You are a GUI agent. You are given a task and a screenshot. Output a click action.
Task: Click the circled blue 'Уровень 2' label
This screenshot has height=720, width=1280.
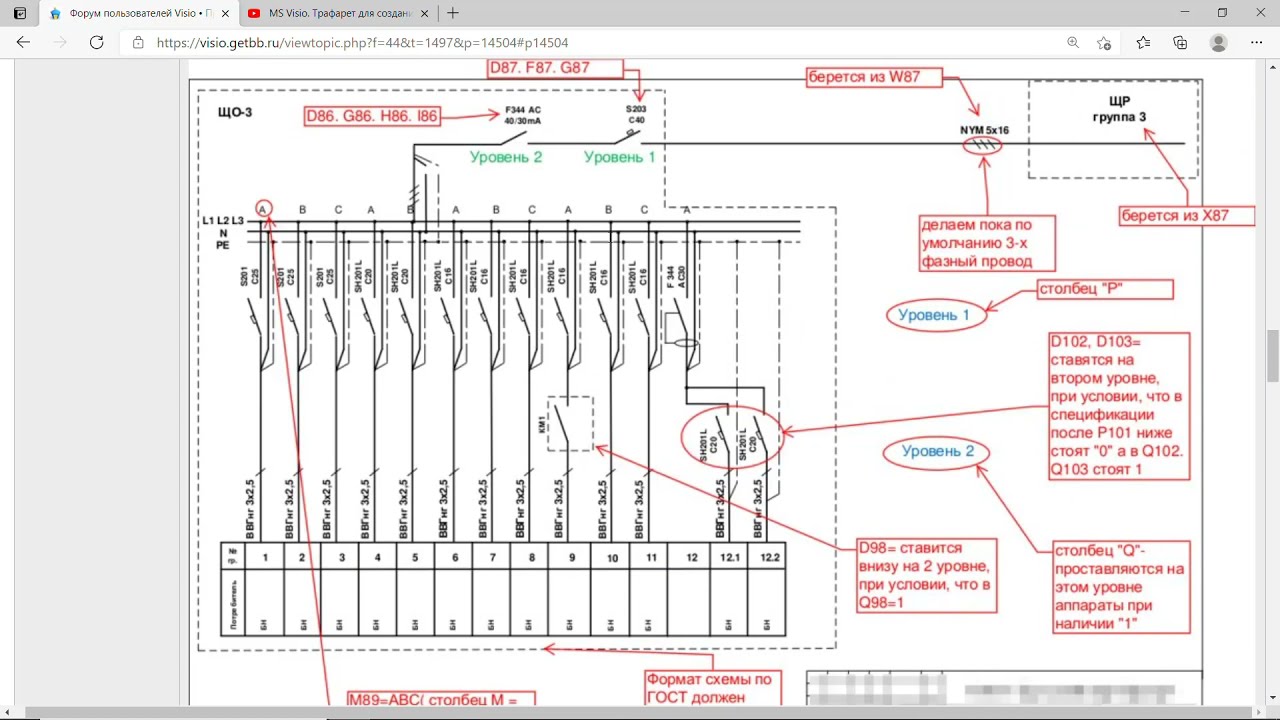point(937,452)
